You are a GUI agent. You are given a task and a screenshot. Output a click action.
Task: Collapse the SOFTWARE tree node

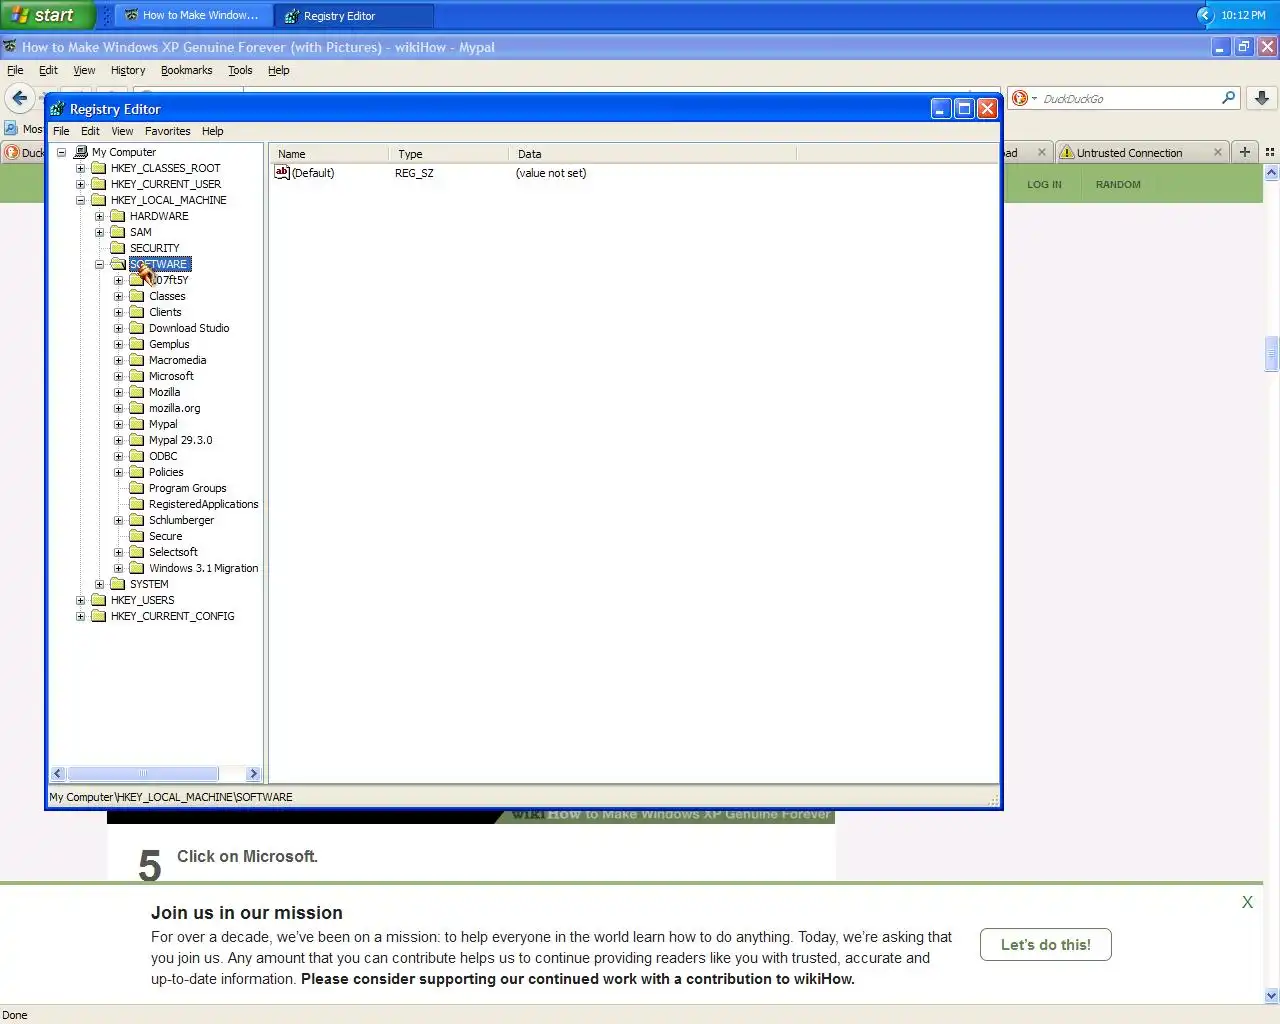[x=99, y=264]
